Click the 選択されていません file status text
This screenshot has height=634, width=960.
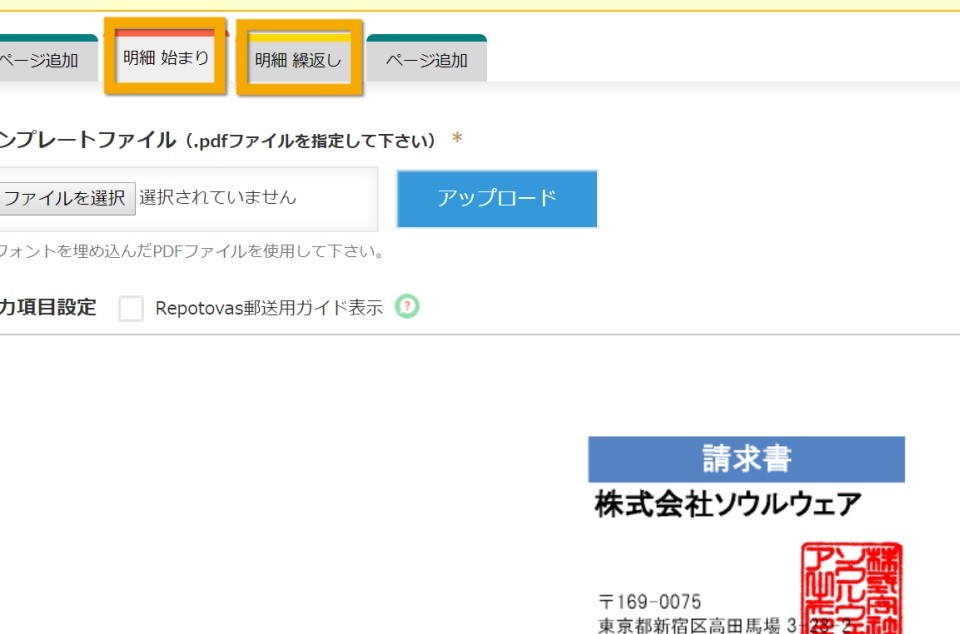217,197
